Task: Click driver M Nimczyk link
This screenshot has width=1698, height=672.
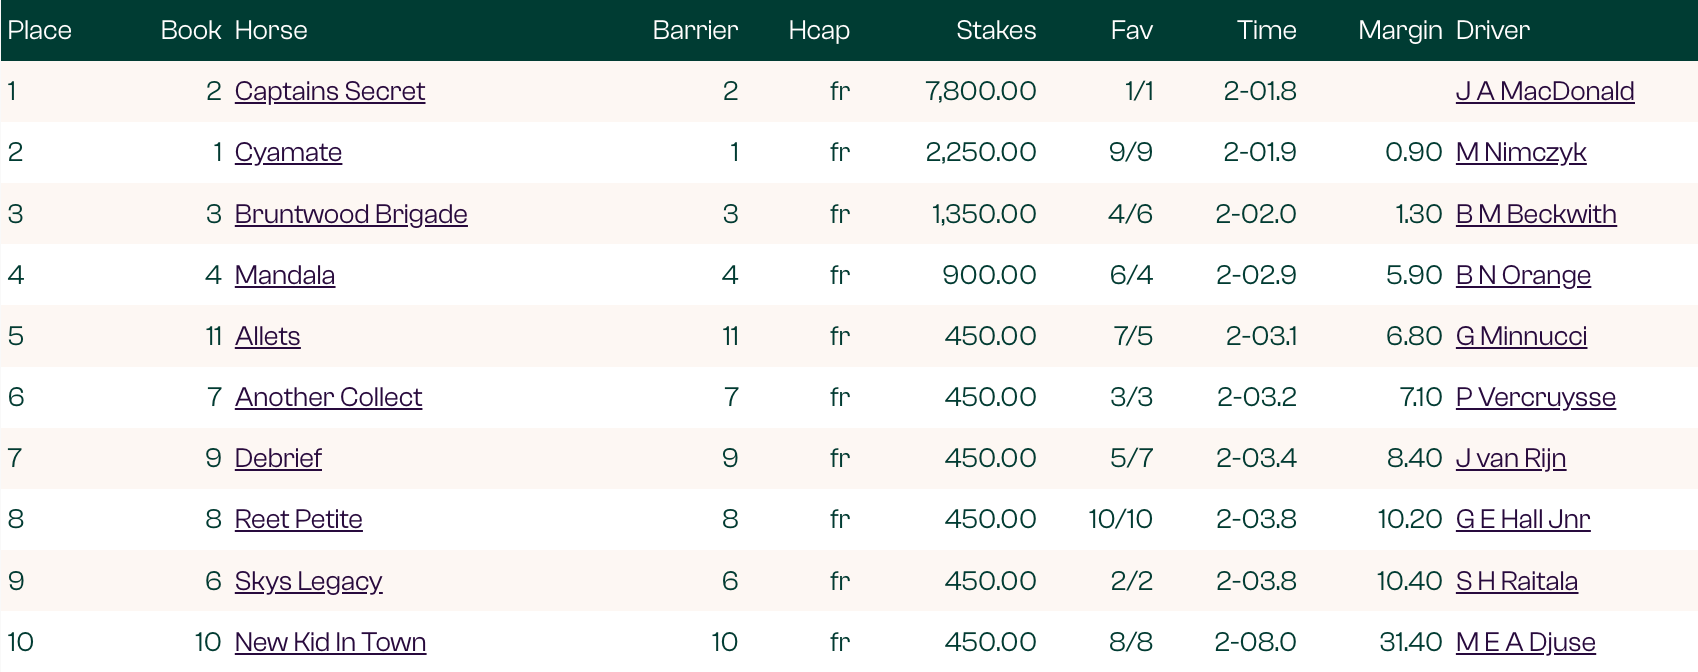Action: pos(1520,152)
